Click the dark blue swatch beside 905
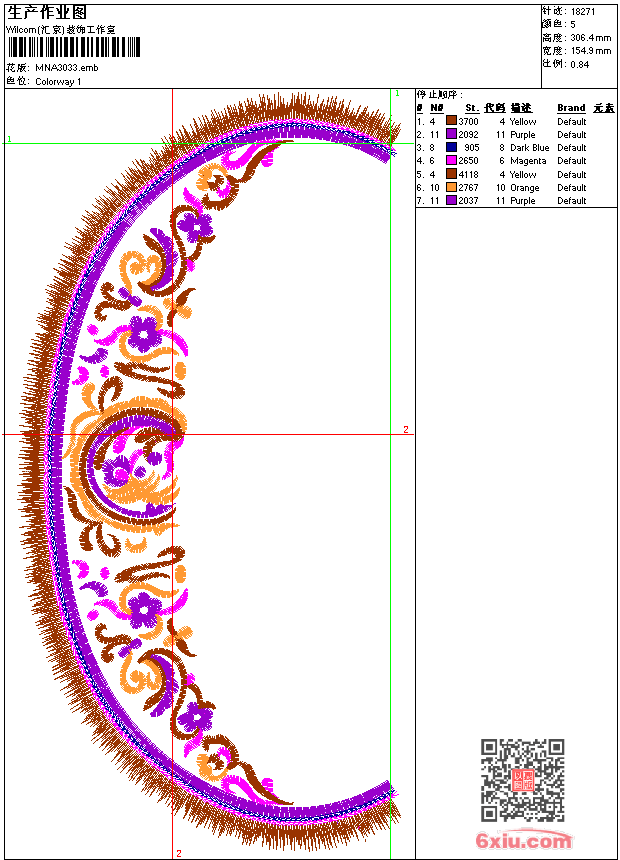Image resolution: width=620 pixels, height=860 pixels. pyautogui.click(x=451, y=147)
